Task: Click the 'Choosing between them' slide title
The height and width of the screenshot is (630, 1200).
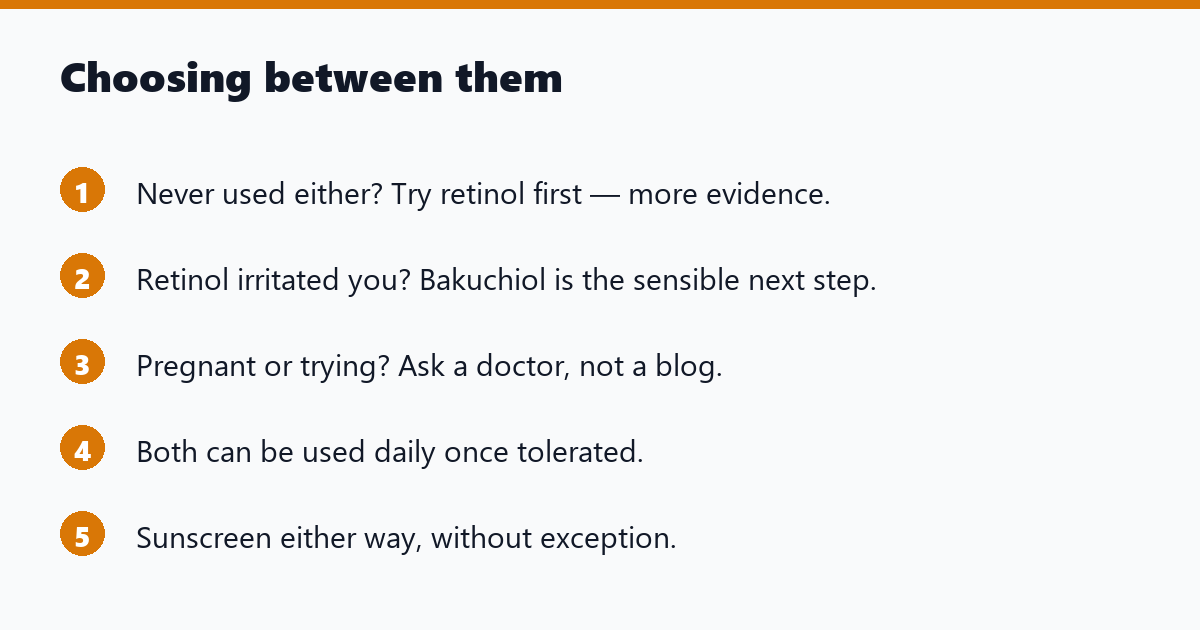Action: tap(311, 78)
